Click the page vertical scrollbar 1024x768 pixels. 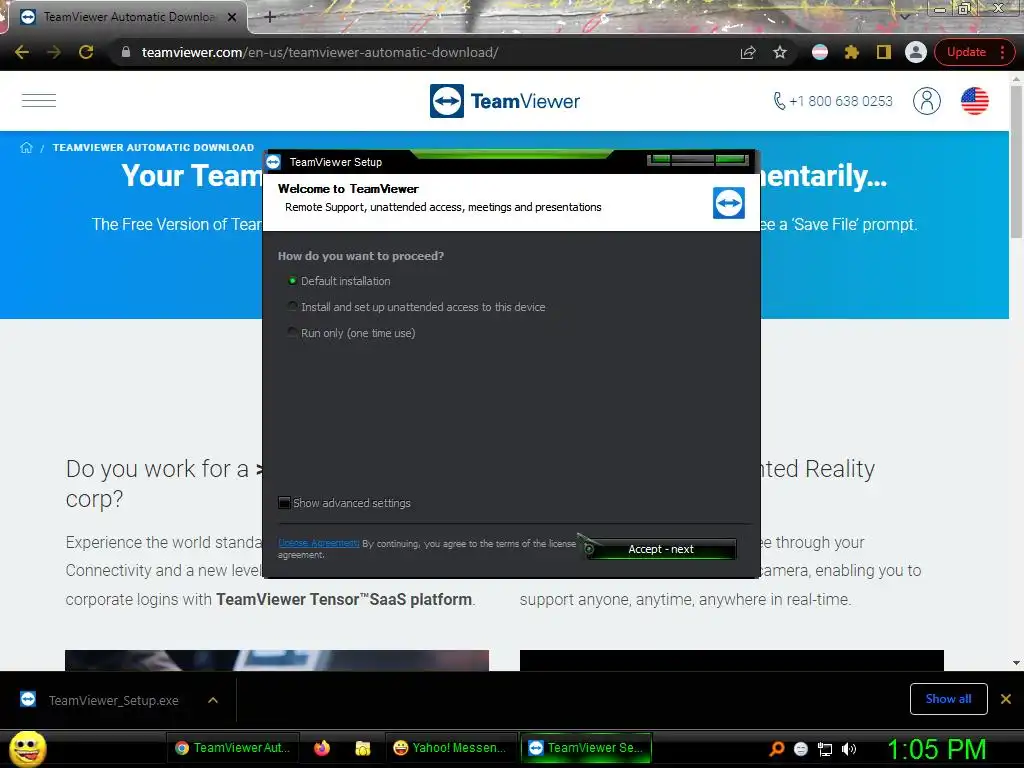pos(1016,162)
